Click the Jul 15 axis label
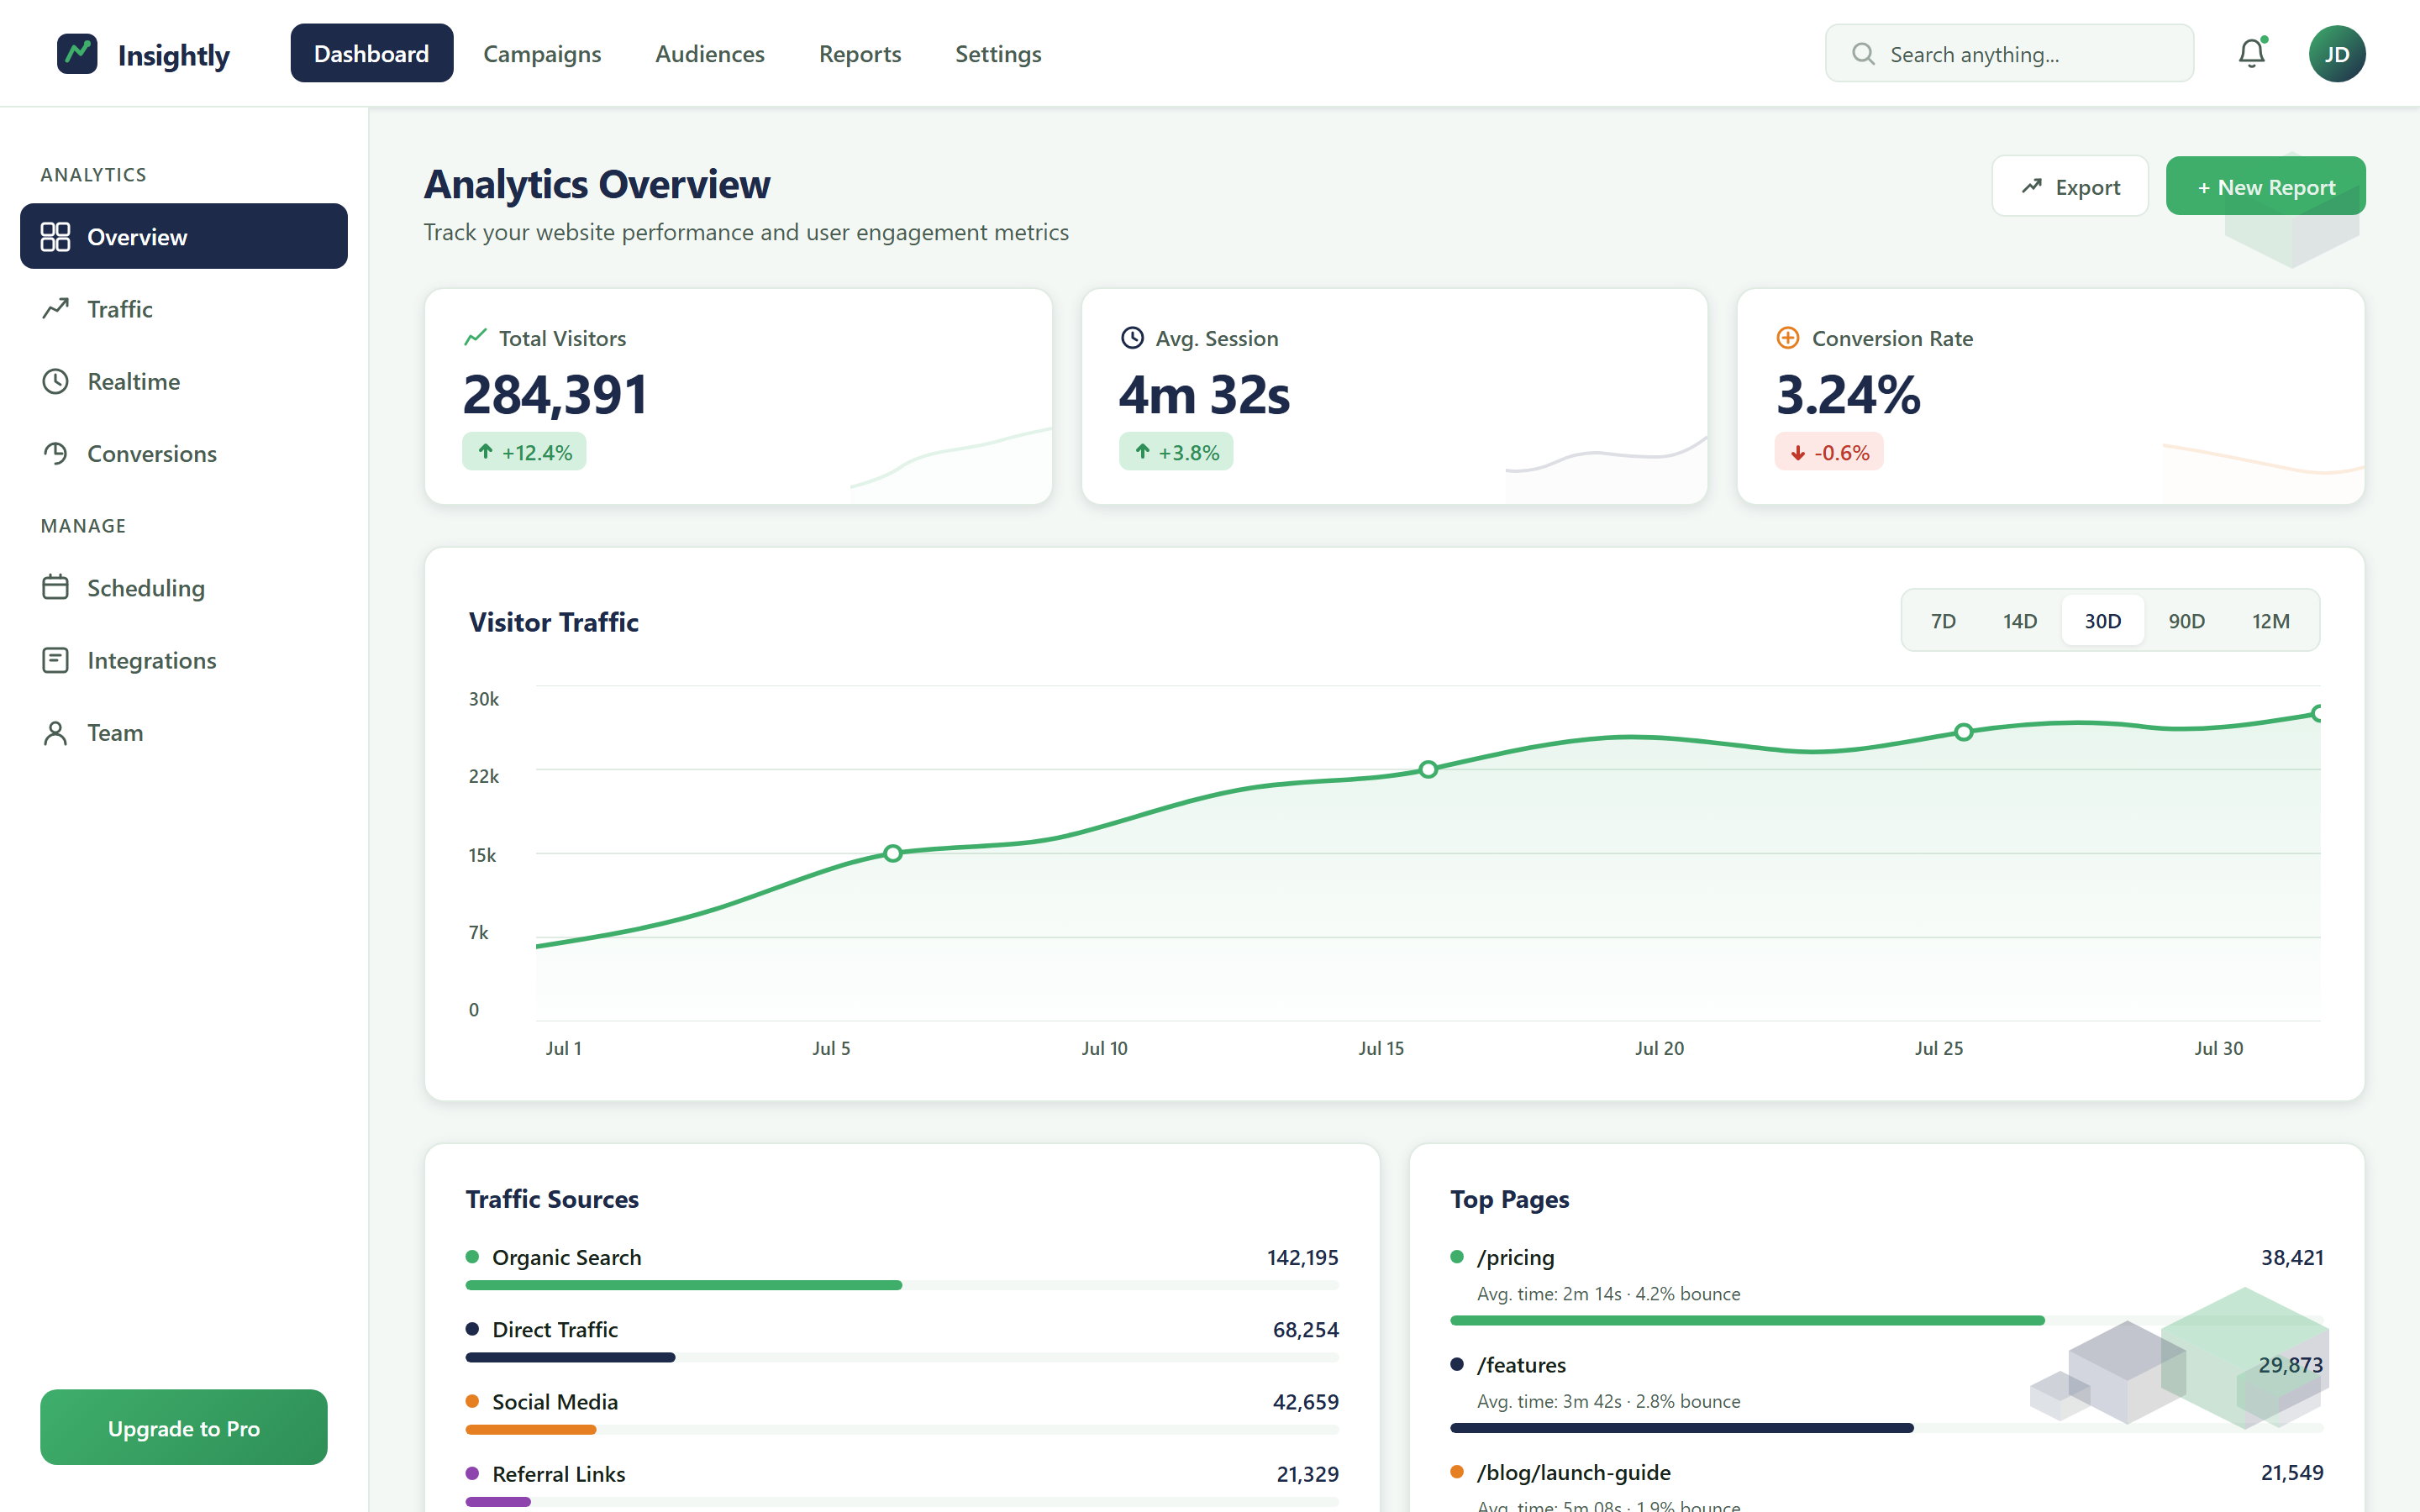The width and height of the screenshot is (2420, 1512). (x=1381, y=1048)
